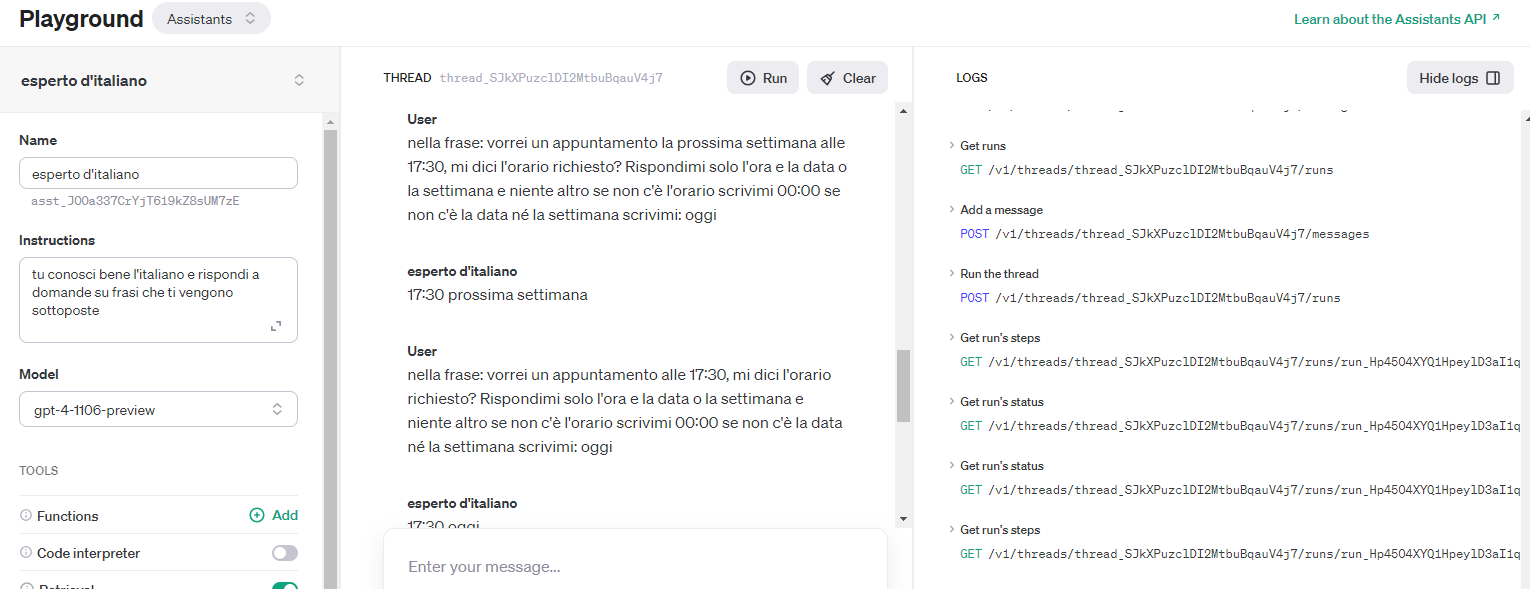
Task: Click the thread scrollbar down arrow
Action: coord(903,519)
